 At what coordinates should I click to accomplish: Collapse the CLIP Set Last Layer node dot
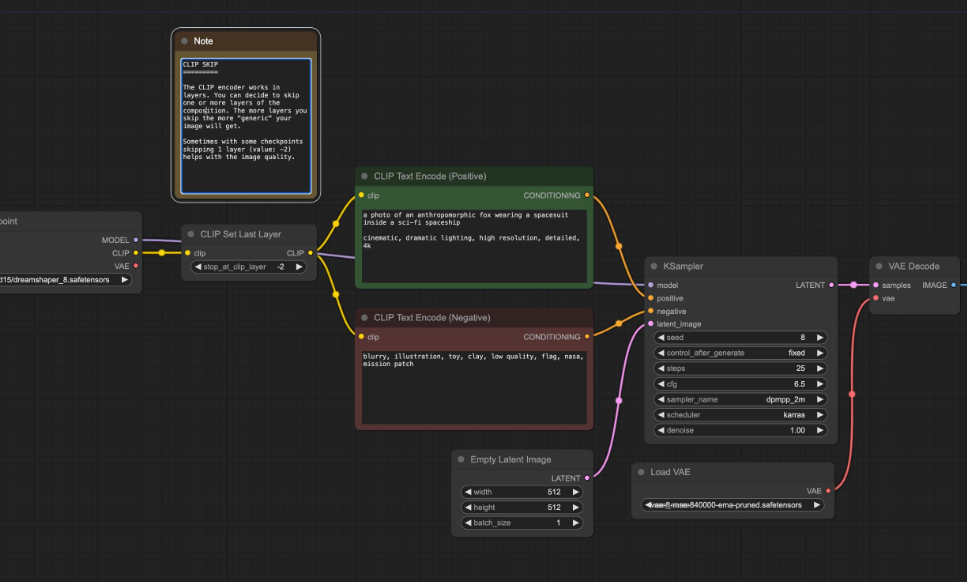pos(191,234)
